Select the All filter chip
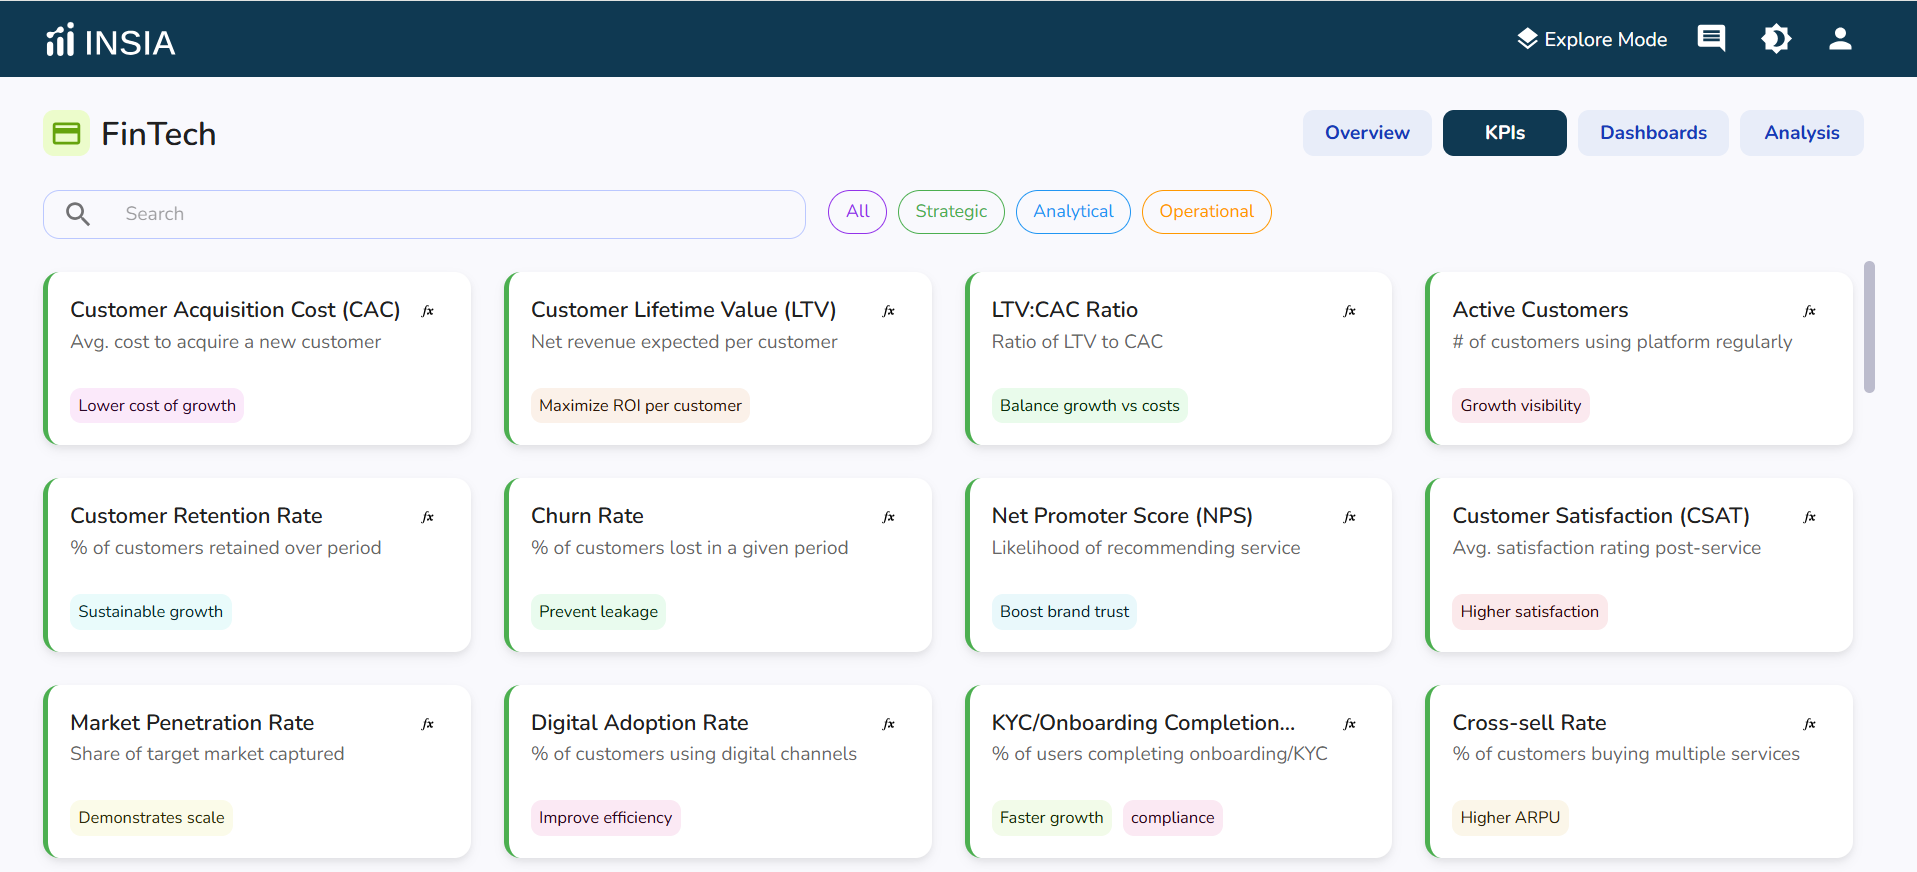The image size is (1917, 872). tap(857, 212)
